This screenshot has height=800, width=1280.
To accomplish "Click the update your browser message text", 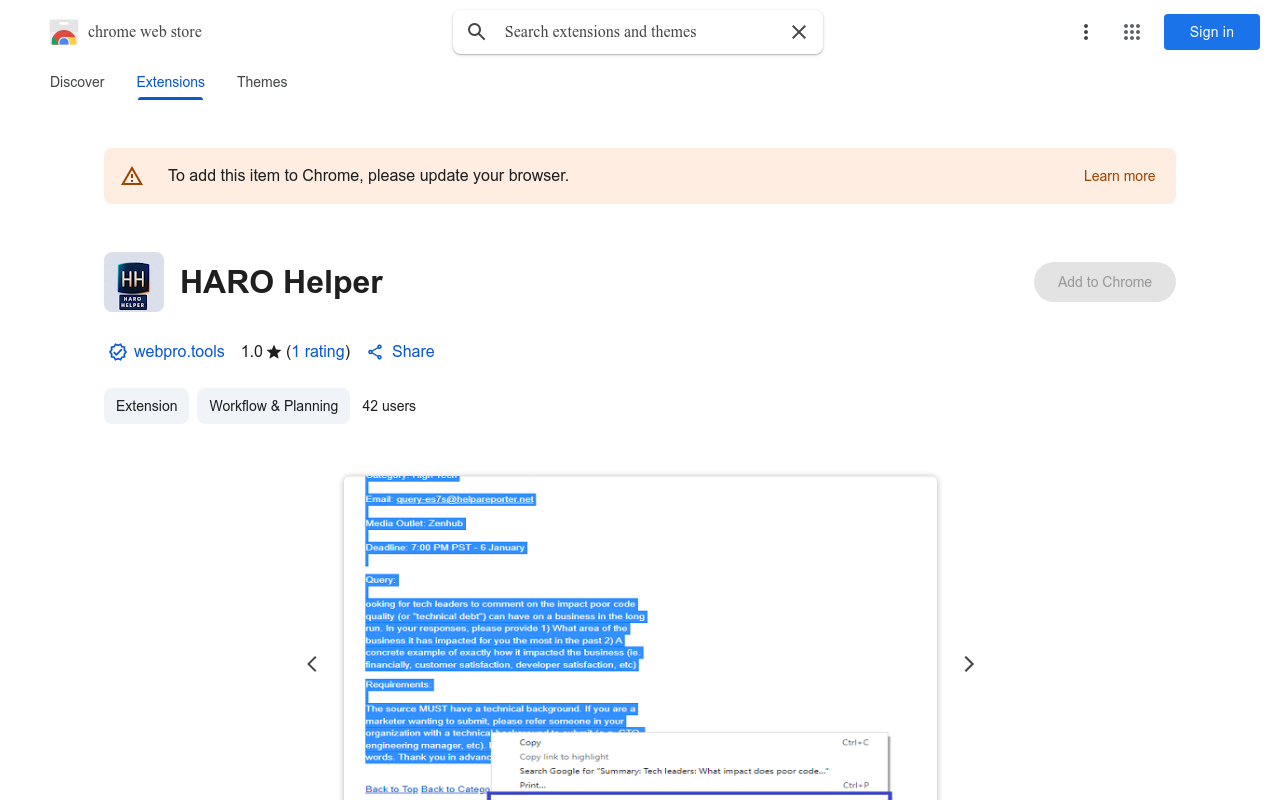I will tap(368, 176).
